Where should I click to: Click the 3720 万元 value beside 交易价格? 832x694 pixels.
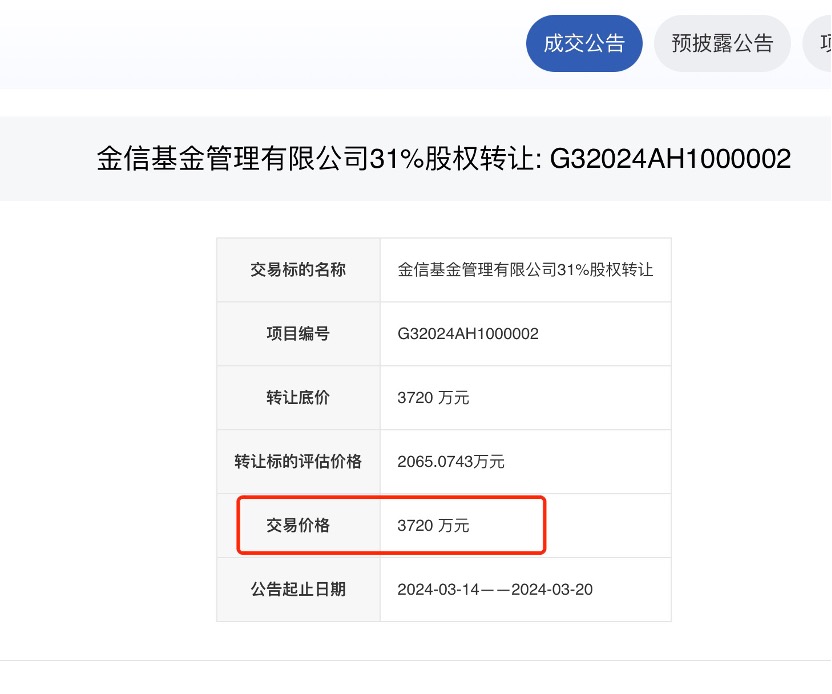click(433, 525)
